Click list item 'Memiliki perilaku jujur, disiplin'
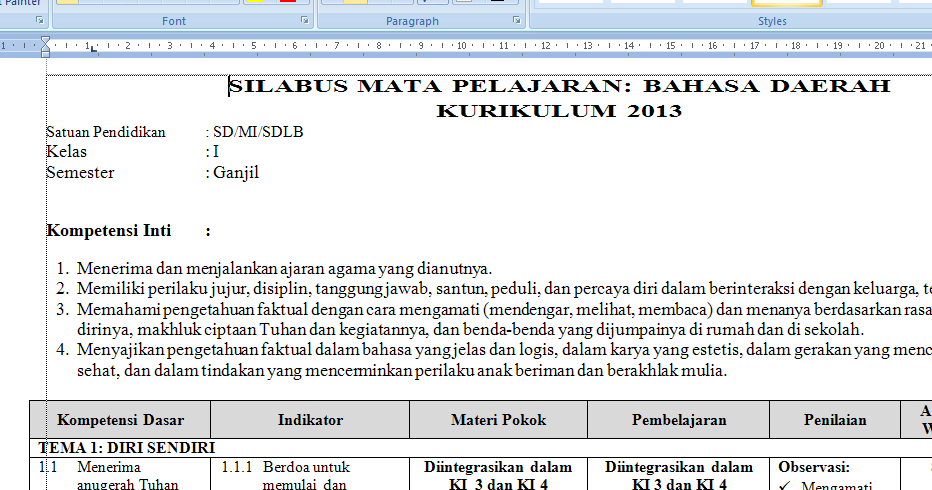 pyautogui.click(x=504, y=289)
